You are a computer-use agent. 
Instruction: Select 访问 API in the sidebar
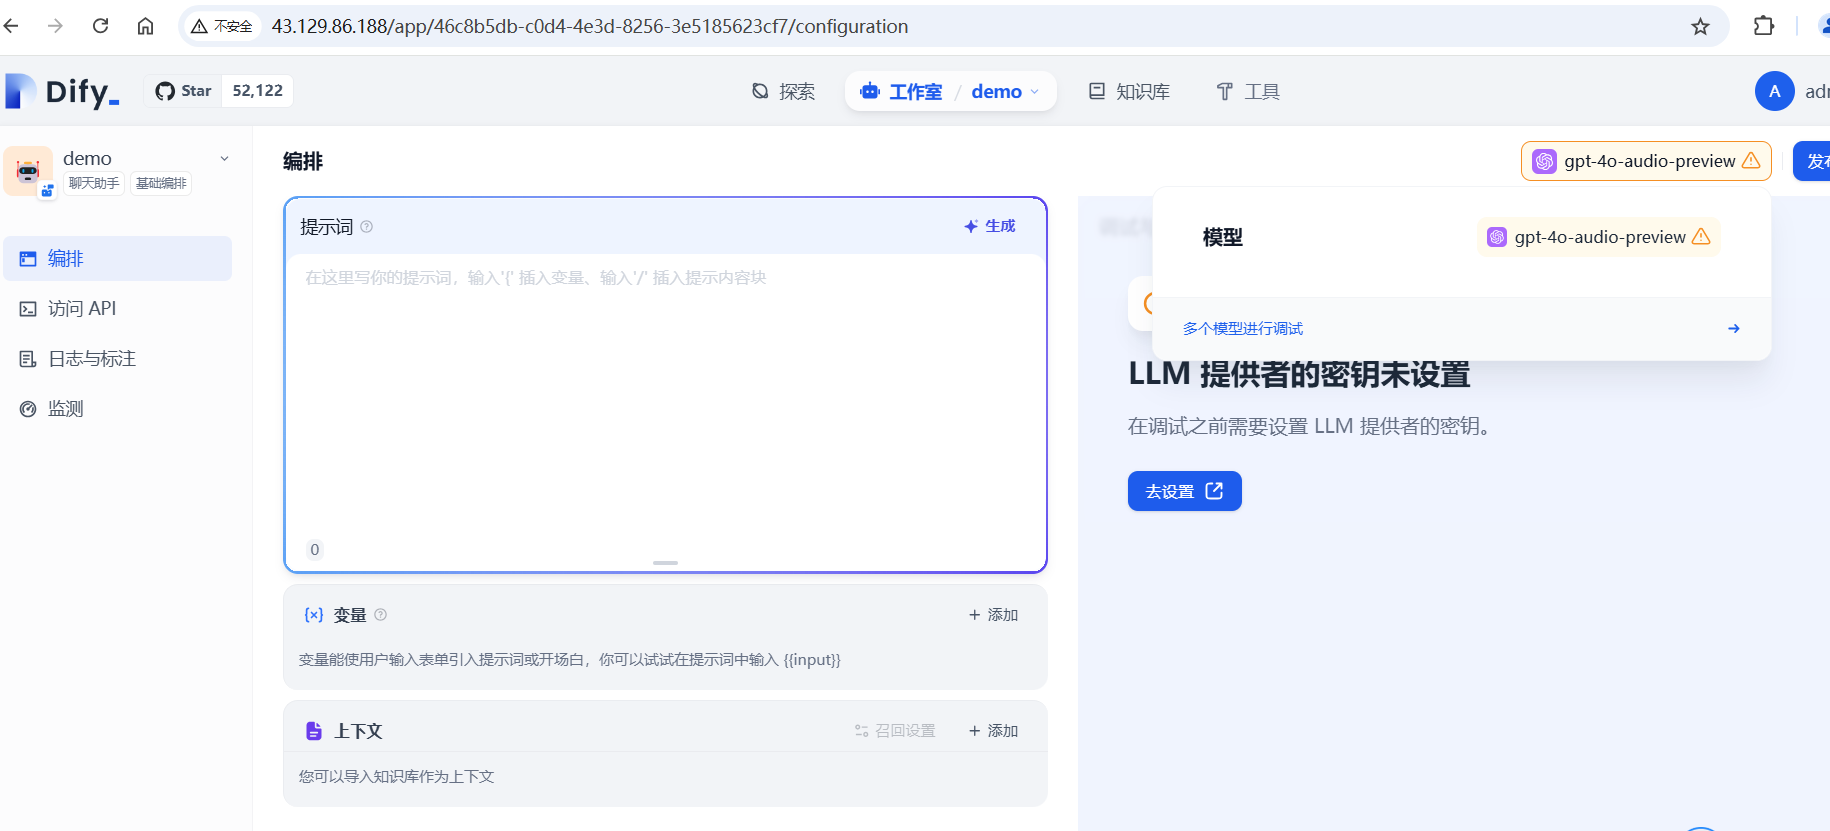82,309
